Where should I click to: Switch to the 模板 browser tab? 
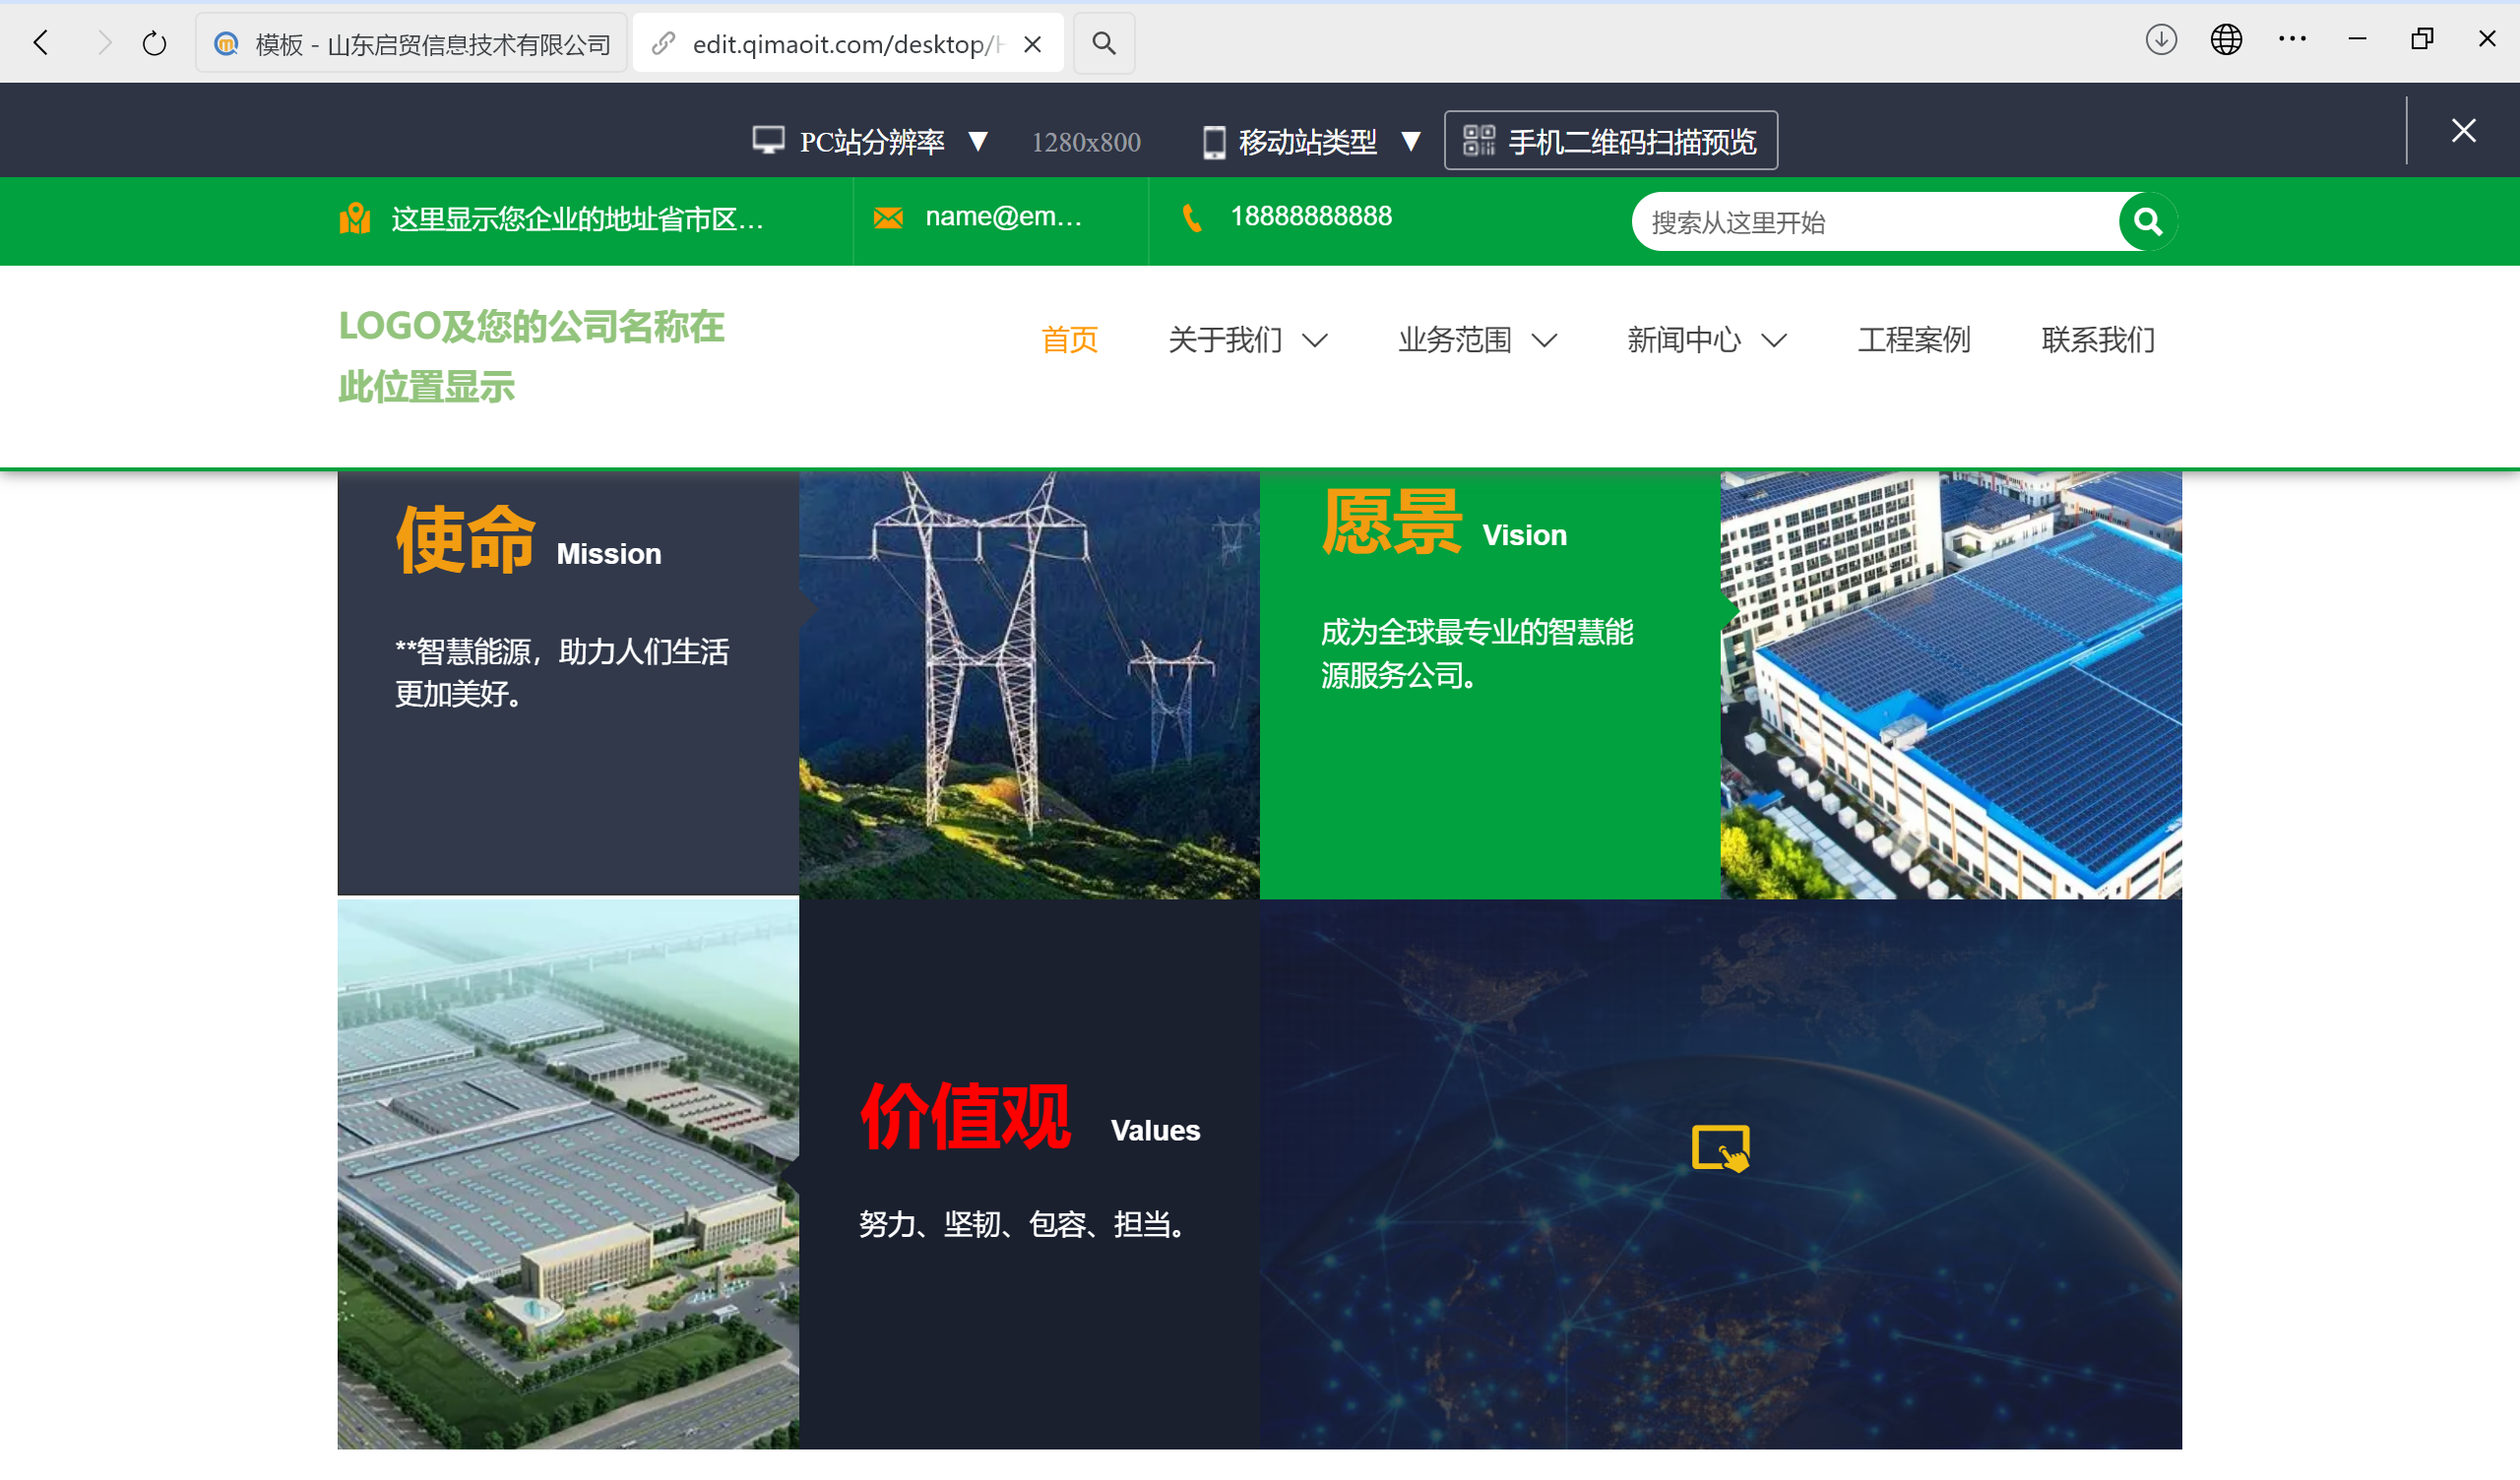pos(410,42)
